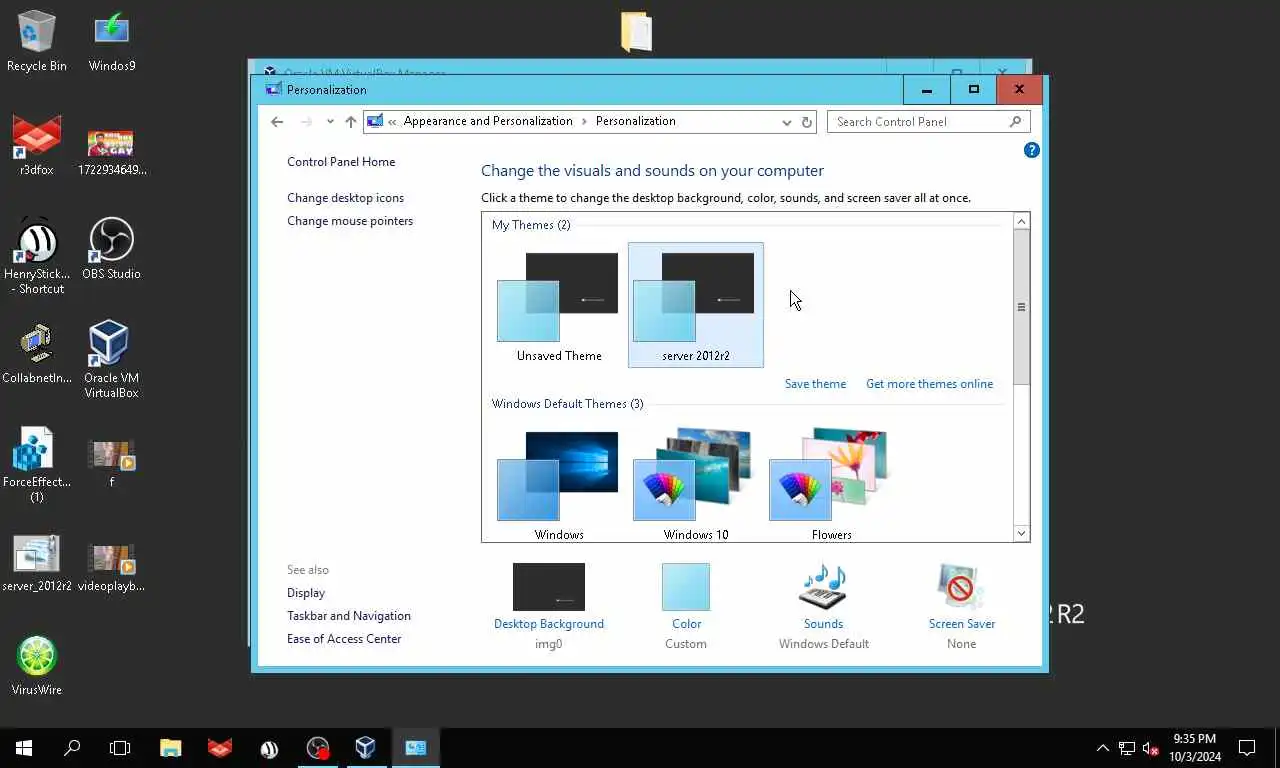Click the Personalization taskbar button

(416, 747)
